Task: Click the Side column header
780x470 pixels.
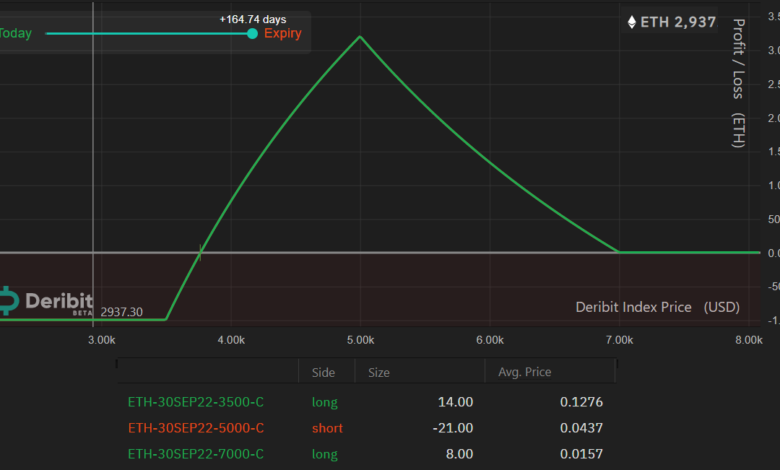Action: (323, 373)
